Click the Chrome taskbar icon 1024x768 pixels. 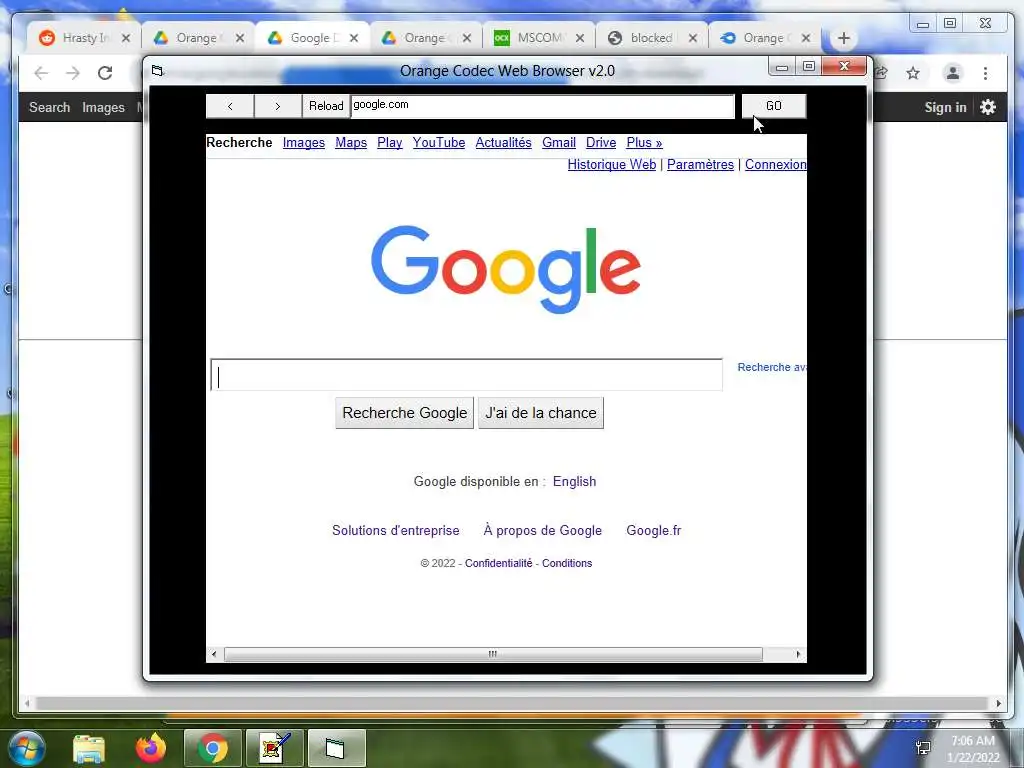tap(213, 748)
